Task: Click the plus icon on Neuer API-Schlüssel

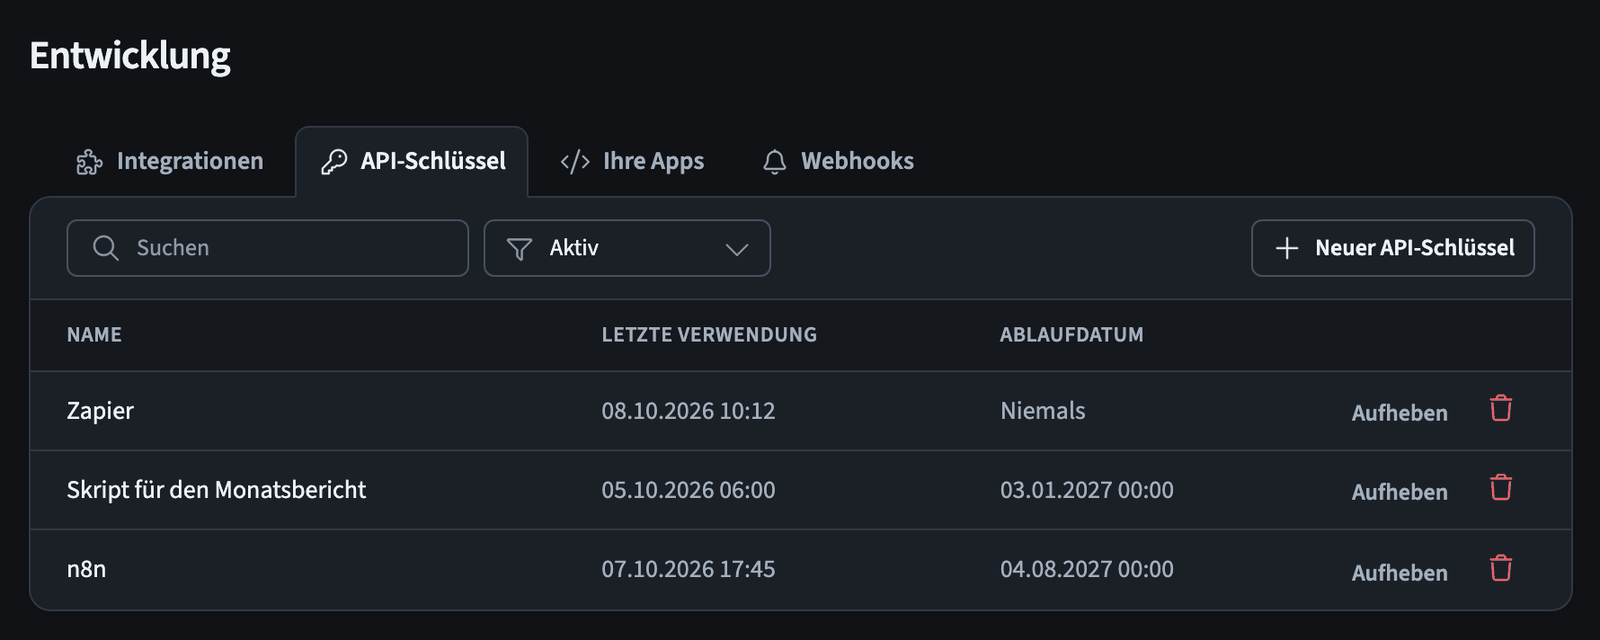Action: [x=1287, y=248]
